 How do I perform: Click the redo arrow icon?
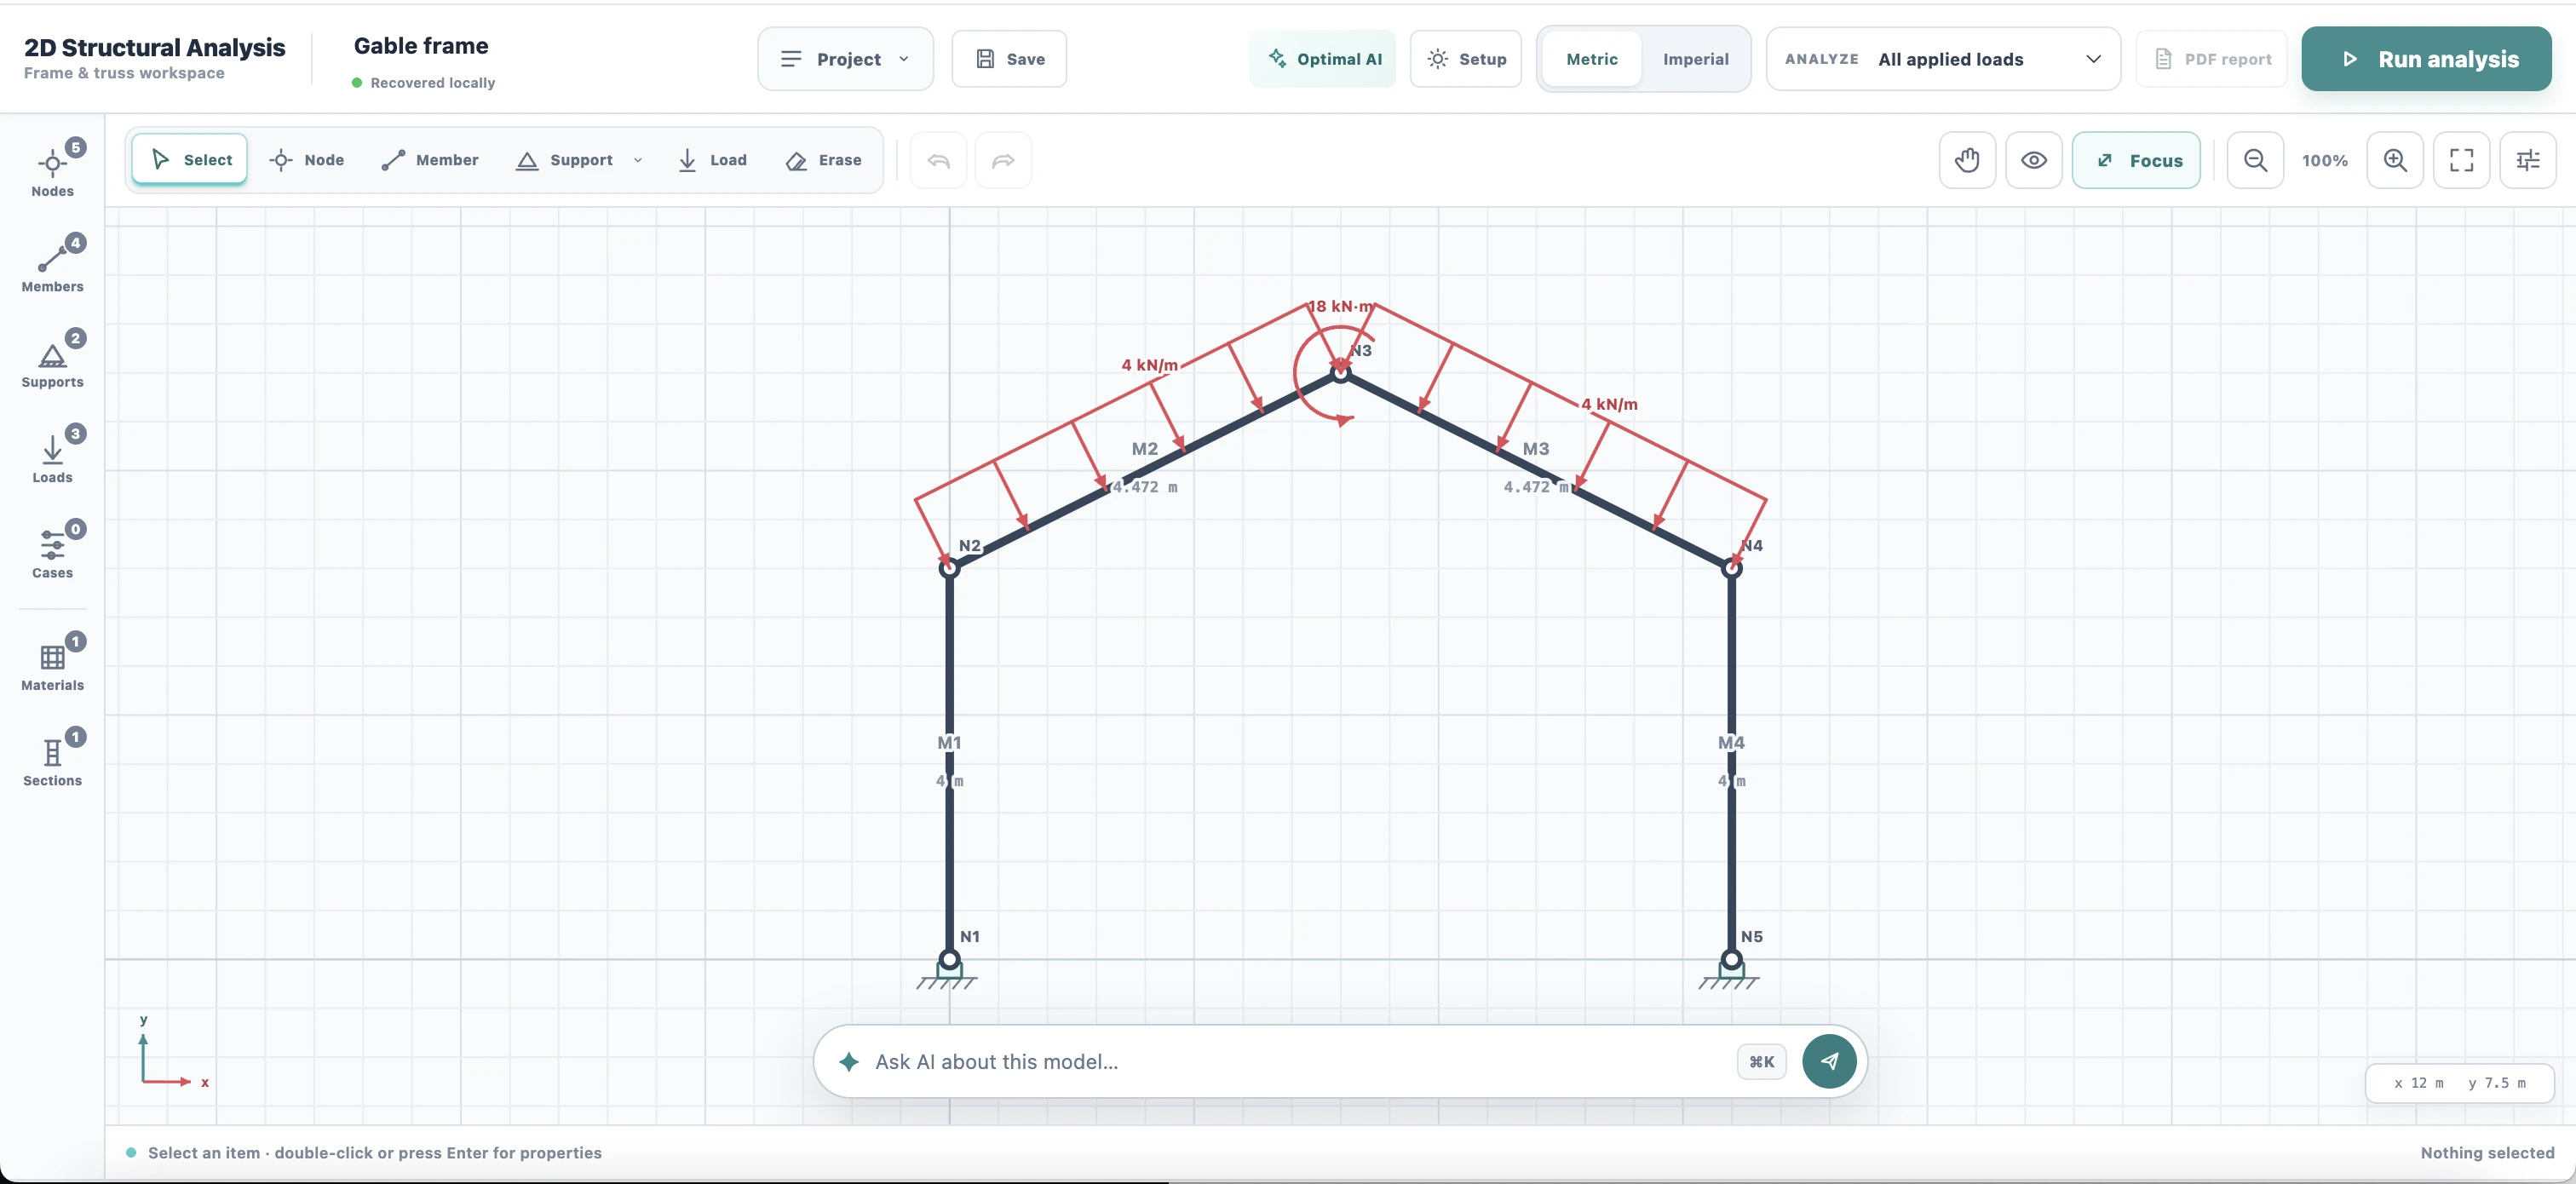1003,160
